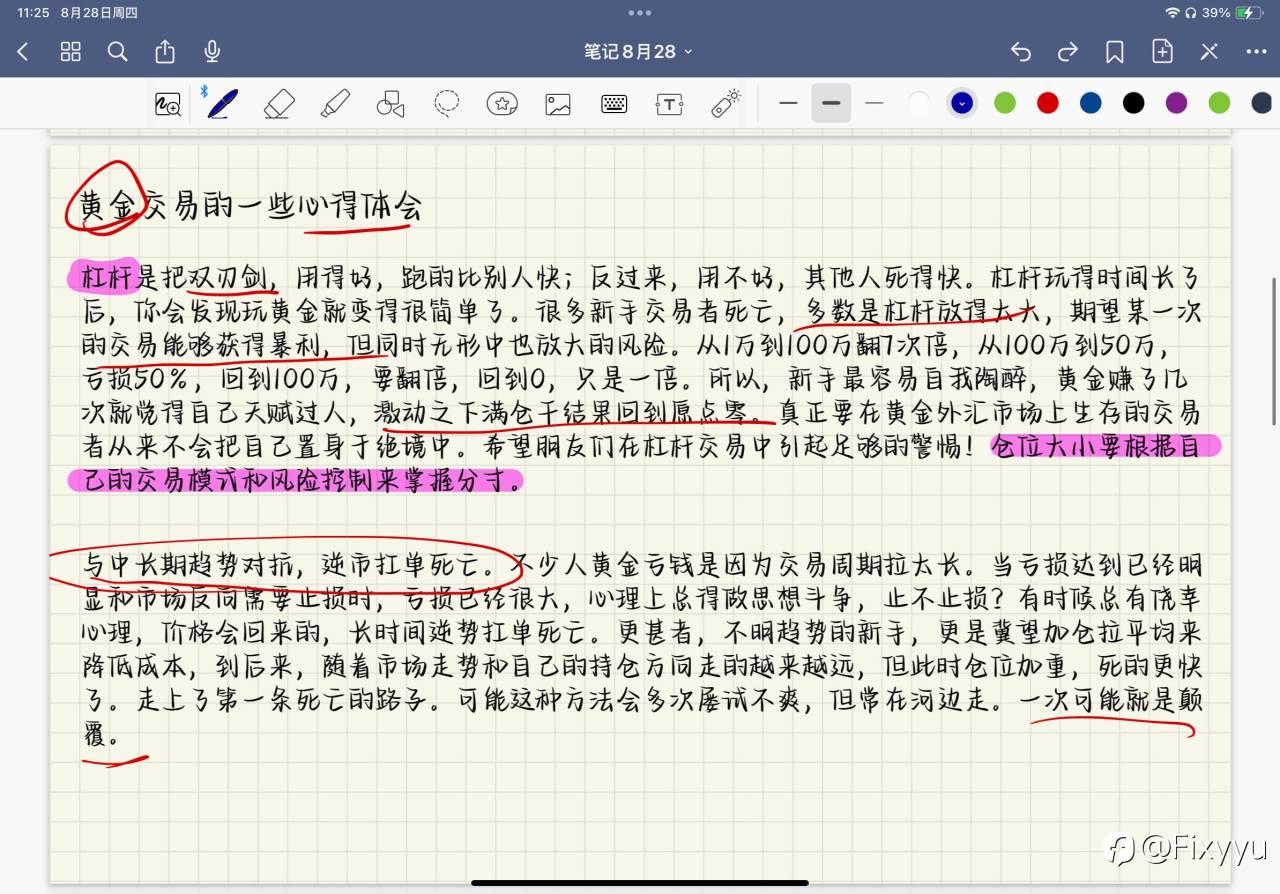The image size is (1280, 894).
Task: Open search with the magnifier icon
Action: [x=118, y=52]
